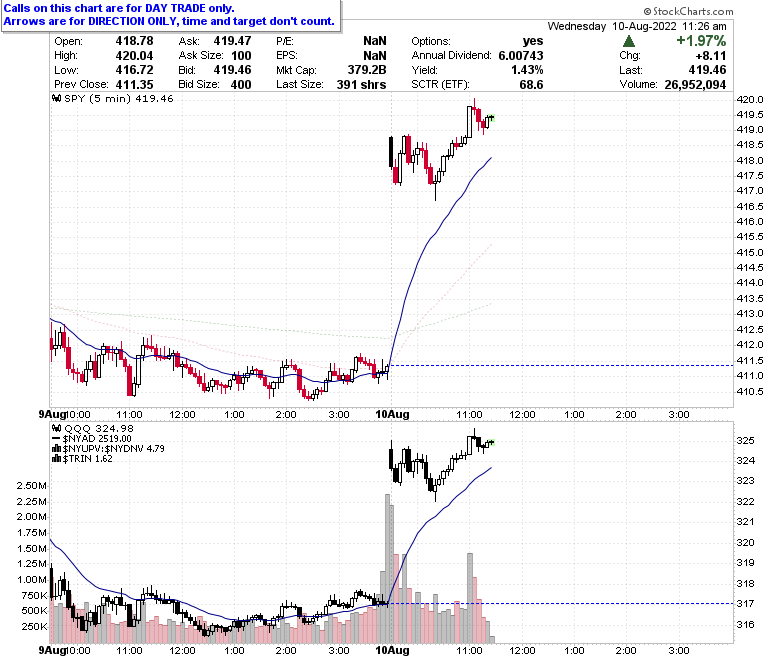Image resolution: width=780 pixels, height=659 pixels.
Task: Click the StockCharts.com copyright label
Action: 688,11
